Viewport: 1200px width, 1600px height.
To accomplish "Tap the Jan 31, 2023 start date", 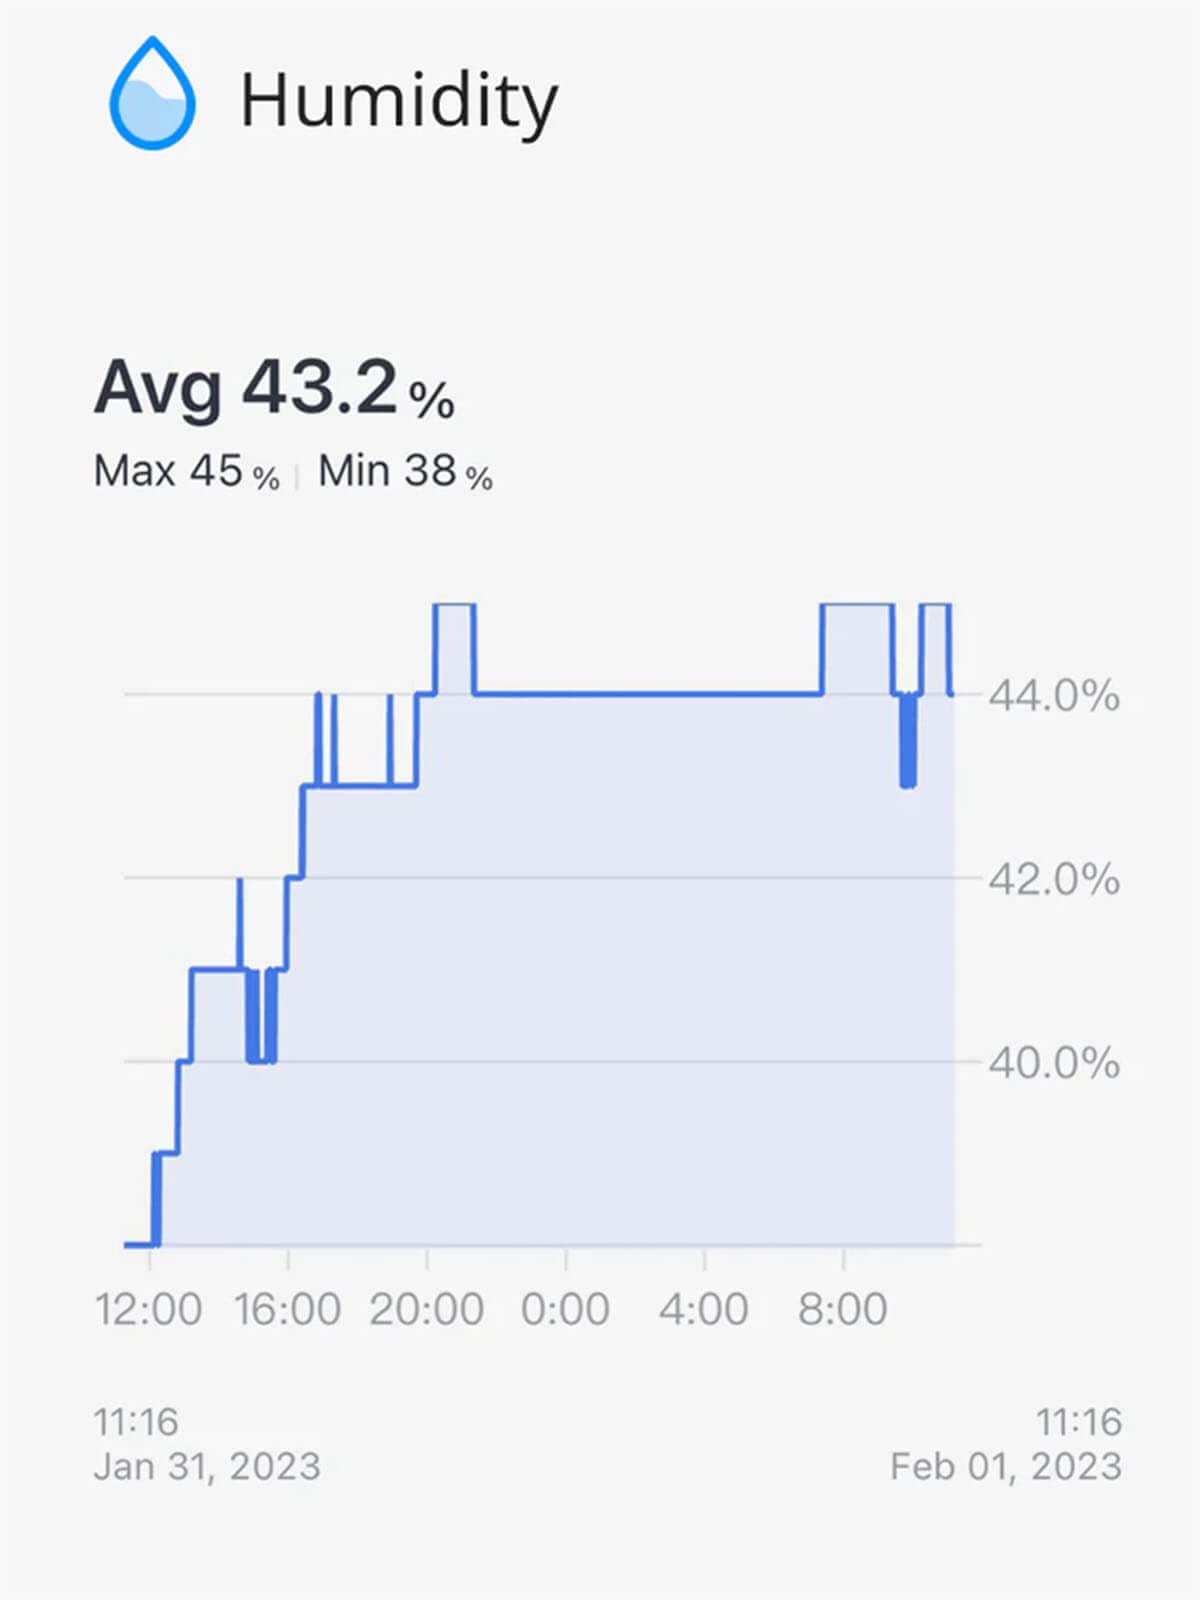I will click(x=207, y=1466).
